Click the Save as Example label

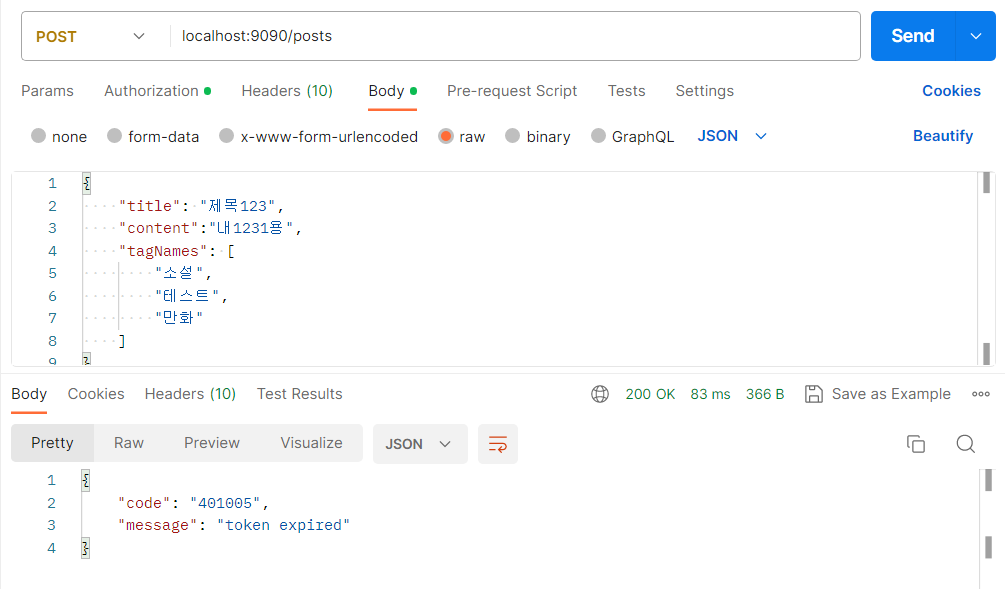[x=891, y=394]
